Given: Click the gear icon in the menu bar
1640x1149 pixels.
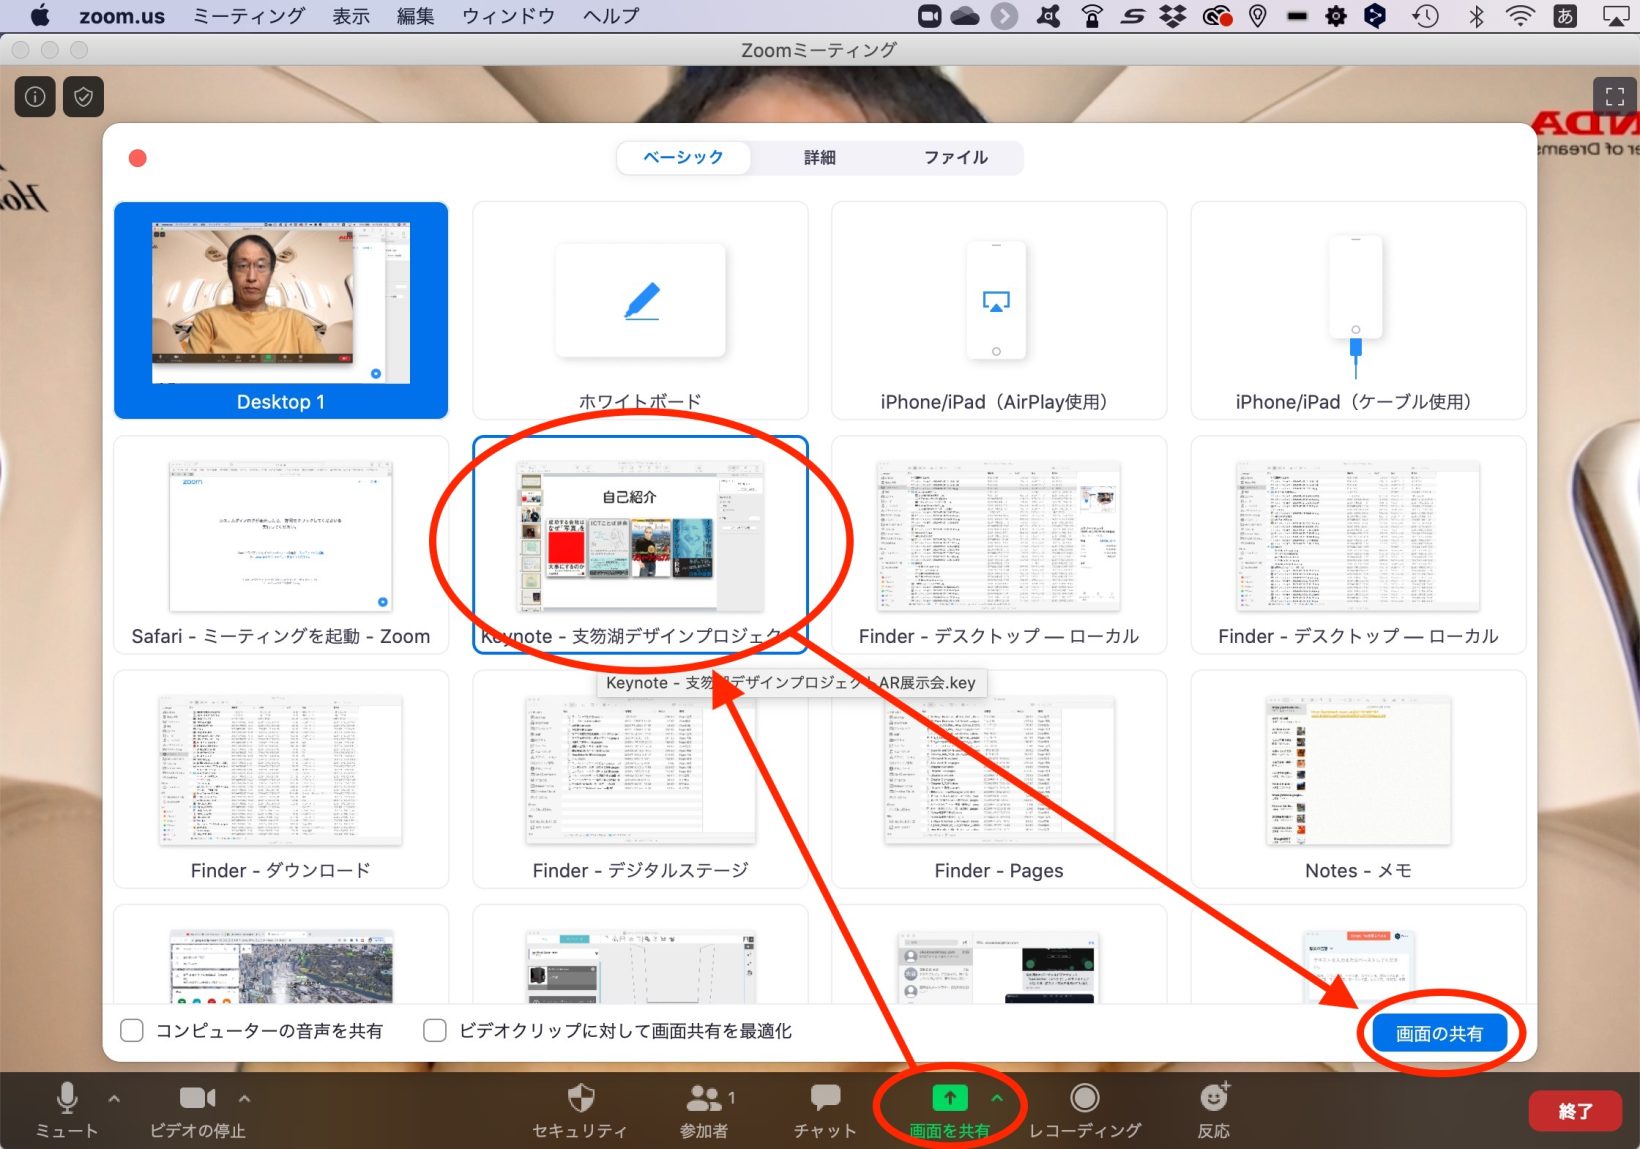Looking at the screenshot, I should click(1336, 15).
